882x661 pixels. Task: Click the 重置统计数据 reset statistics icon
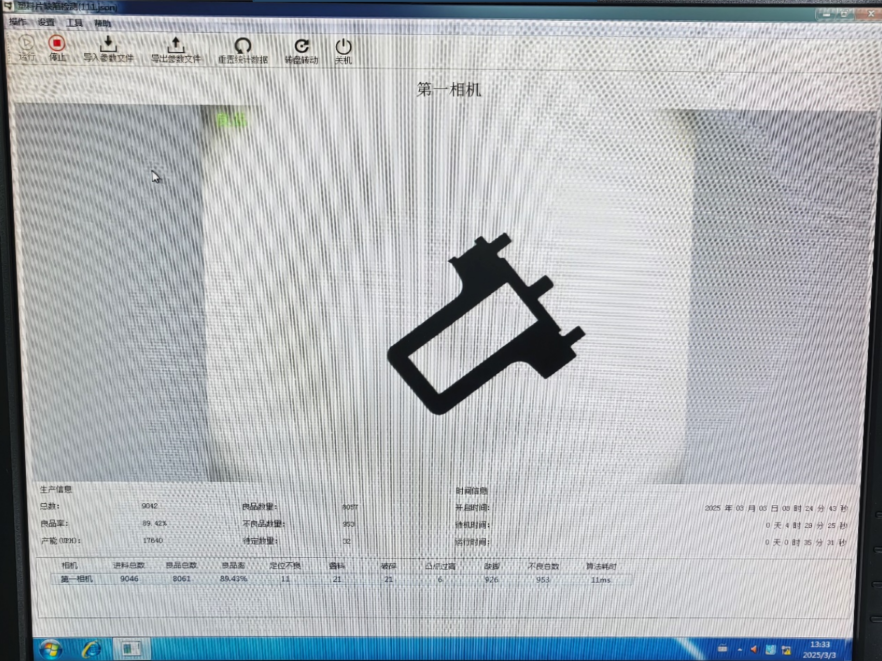point(243,44)
